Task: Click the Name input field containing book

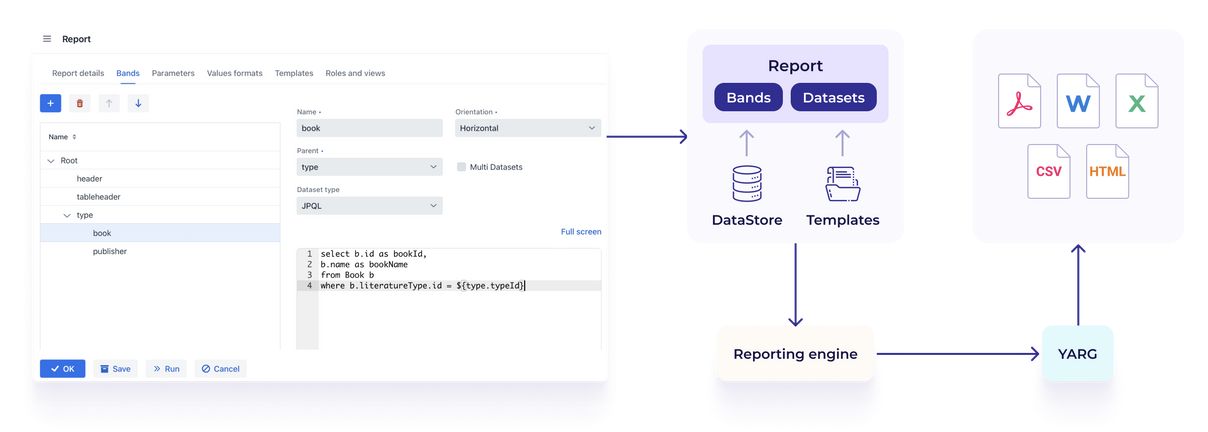Action: point(370,128)
